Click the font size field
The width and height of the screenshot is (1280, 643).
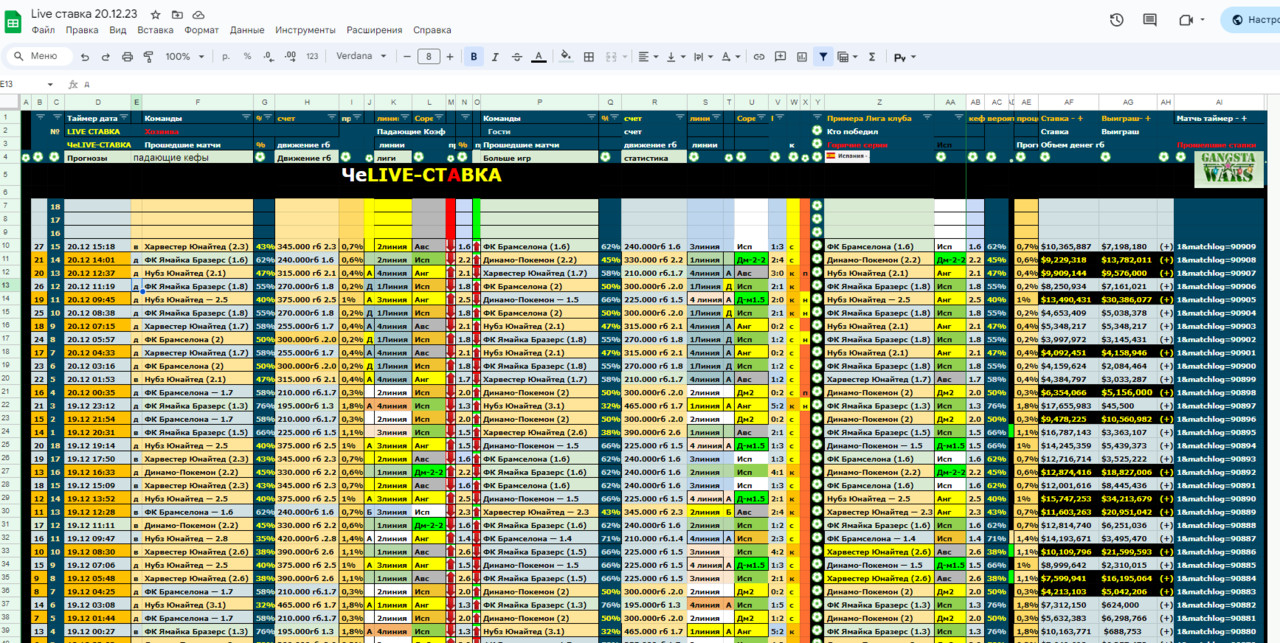(x=428, y=57)
